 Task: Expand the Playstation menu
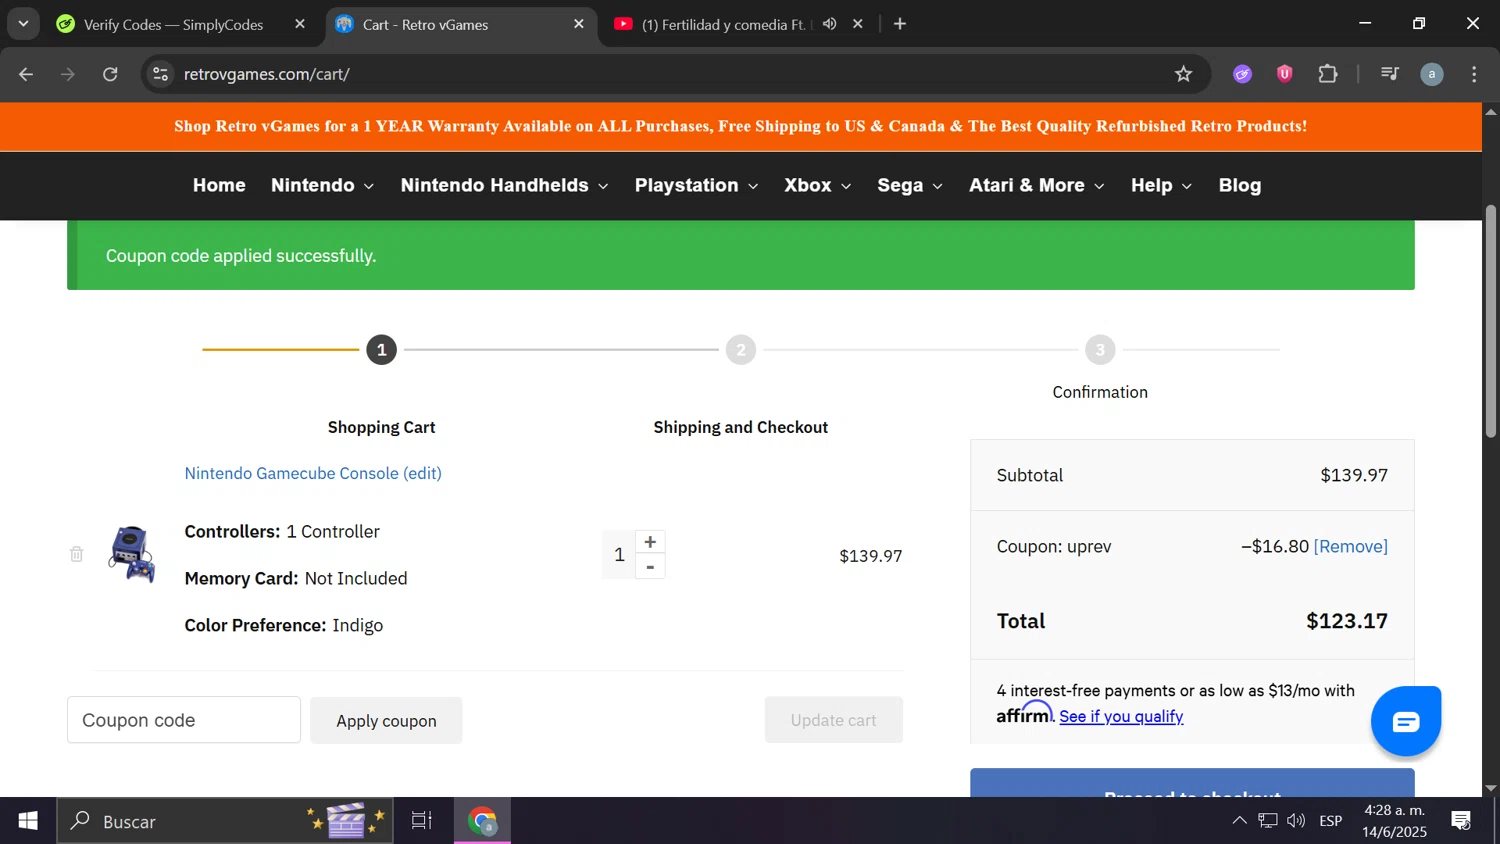tap(696, 186)
